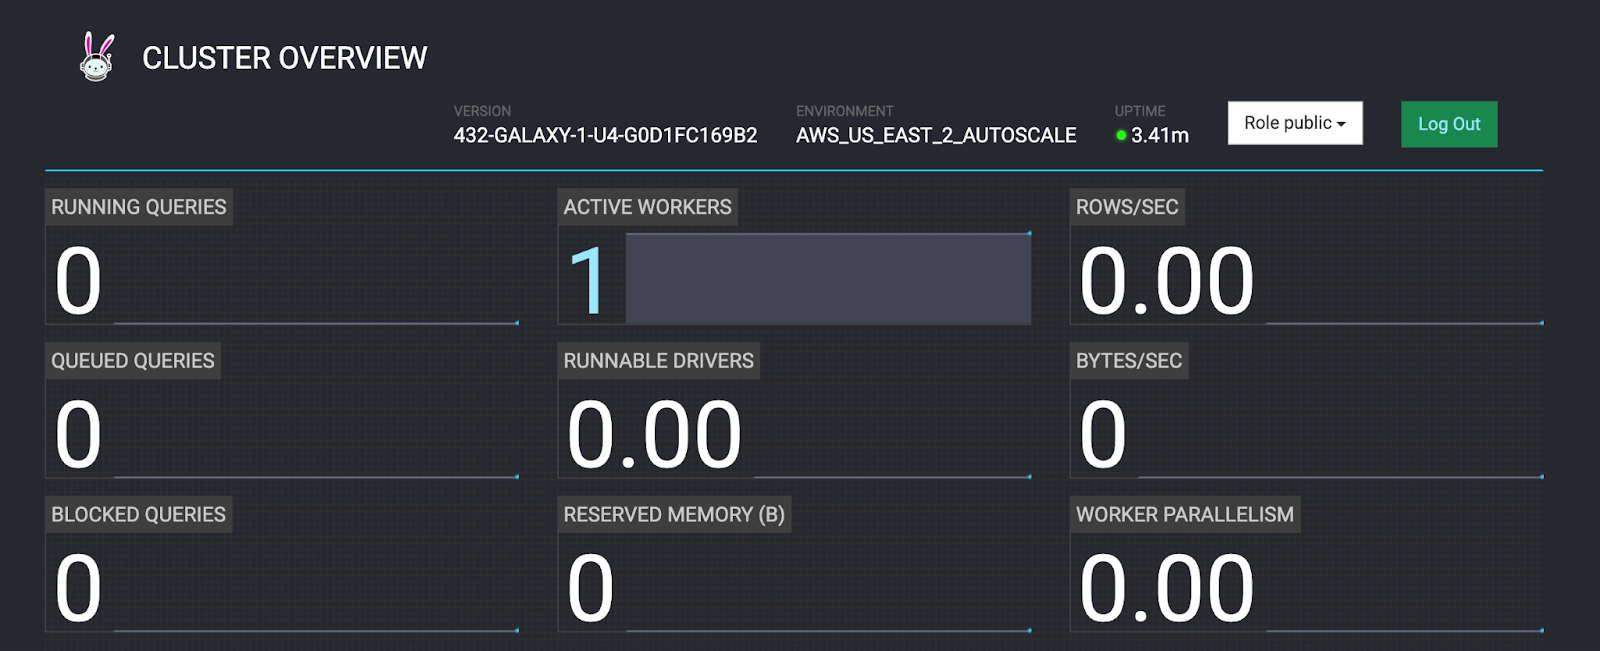Image resolution: width=1600 pixels, height=651 pixels.
Task: Click the Cluster Overview page title
Action: tap(284, 58)
